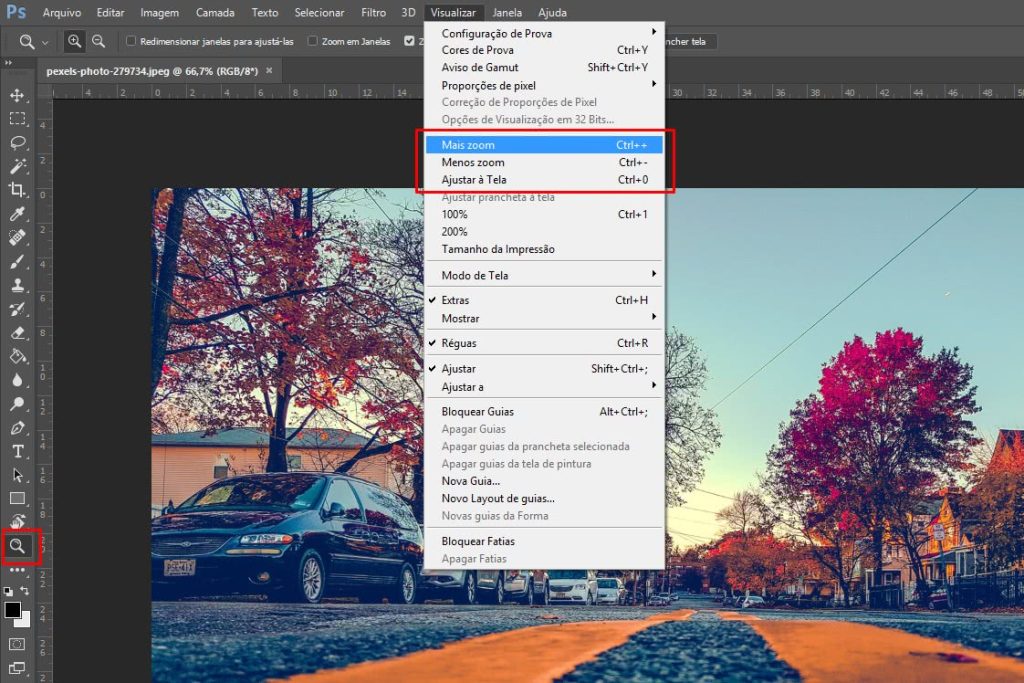Select the Rectangular Marquee tool
The height and width of the screenshot is (683, 1024).
(x=18, y=119)
